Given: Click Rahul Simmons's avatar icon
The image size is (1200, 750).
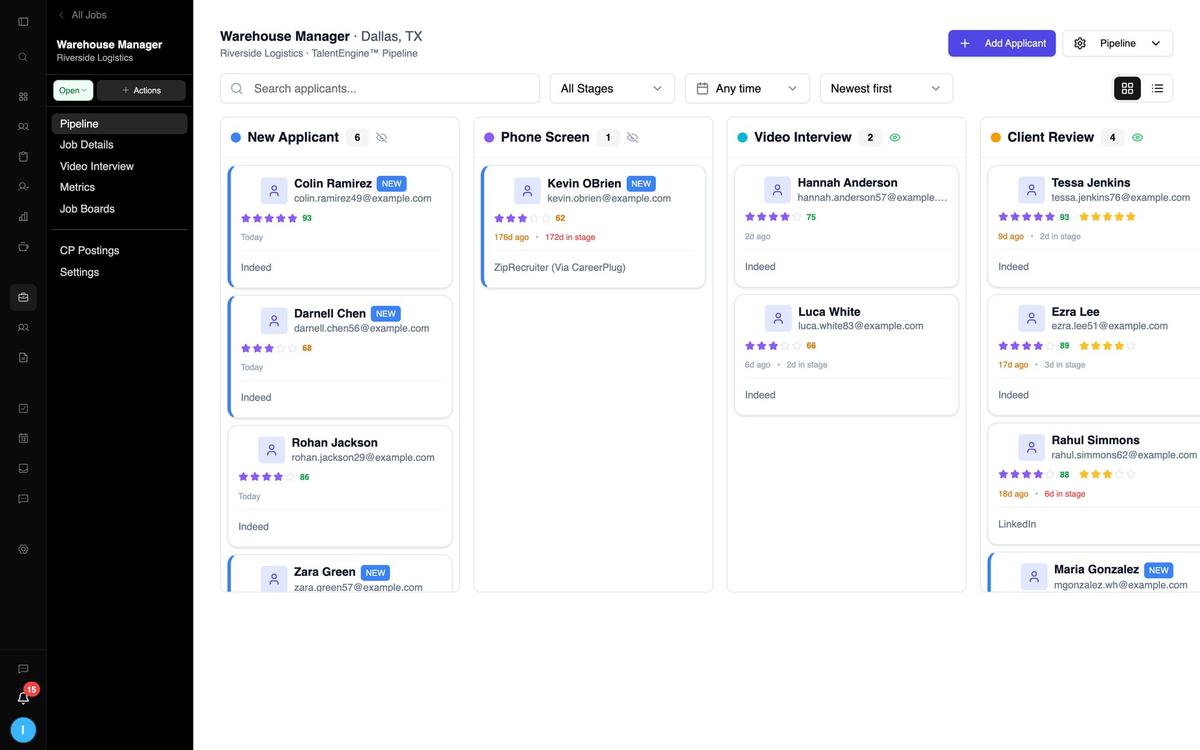Looking at the screenshot, I should [1031, 447].
